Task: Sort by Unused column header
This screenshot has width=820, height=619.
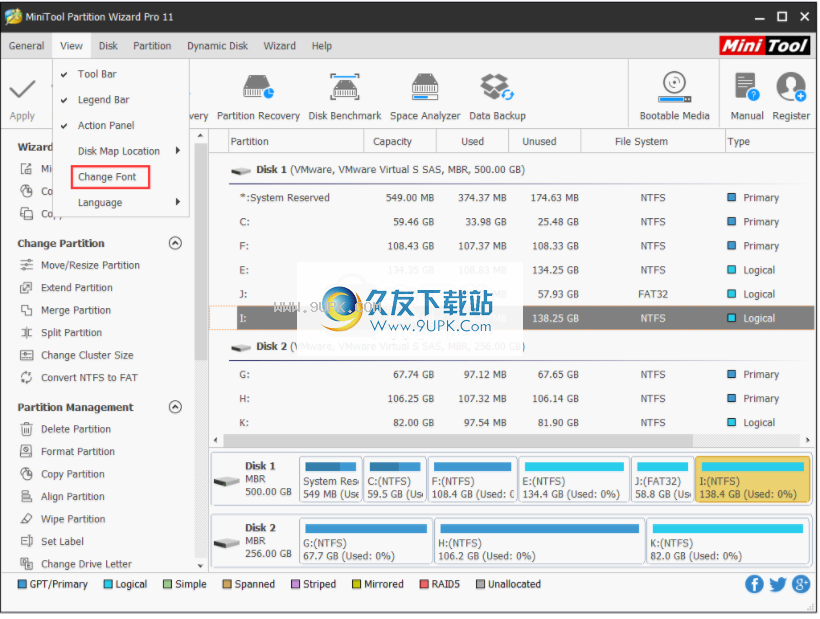Action: 544,142
